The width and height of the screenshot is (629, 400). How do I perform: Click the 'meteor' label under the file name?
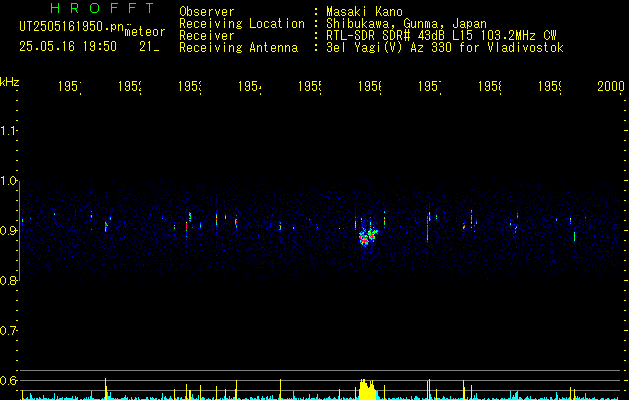[x=145, y=32]
